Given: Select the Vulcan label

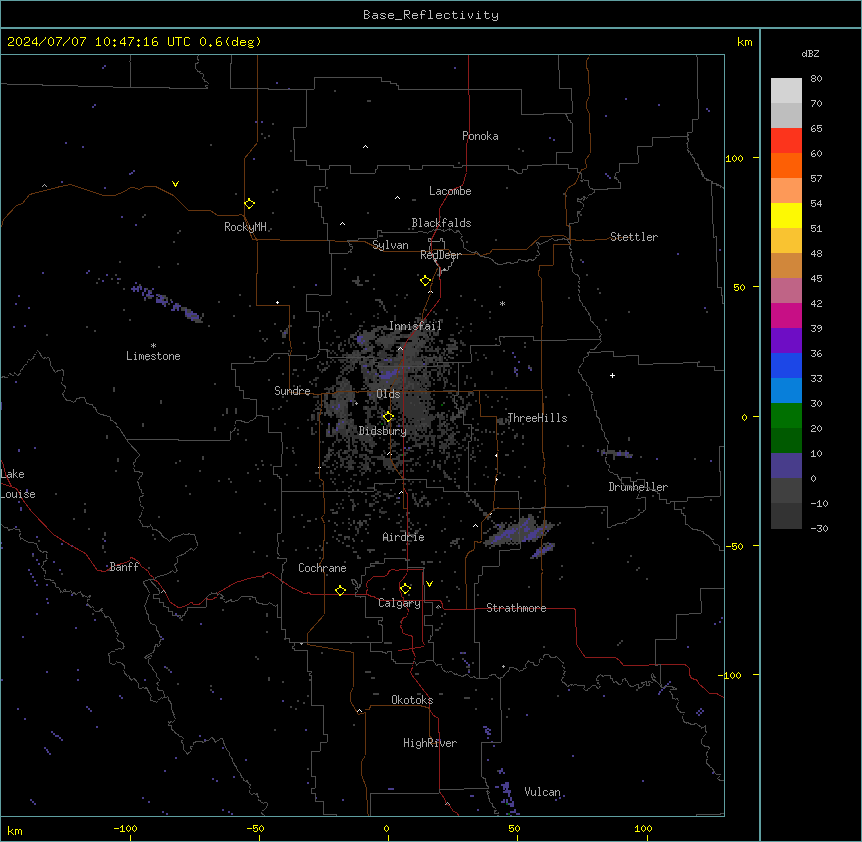Looking at the screenshot, I should pyautogui.click(x=542, y=792).
